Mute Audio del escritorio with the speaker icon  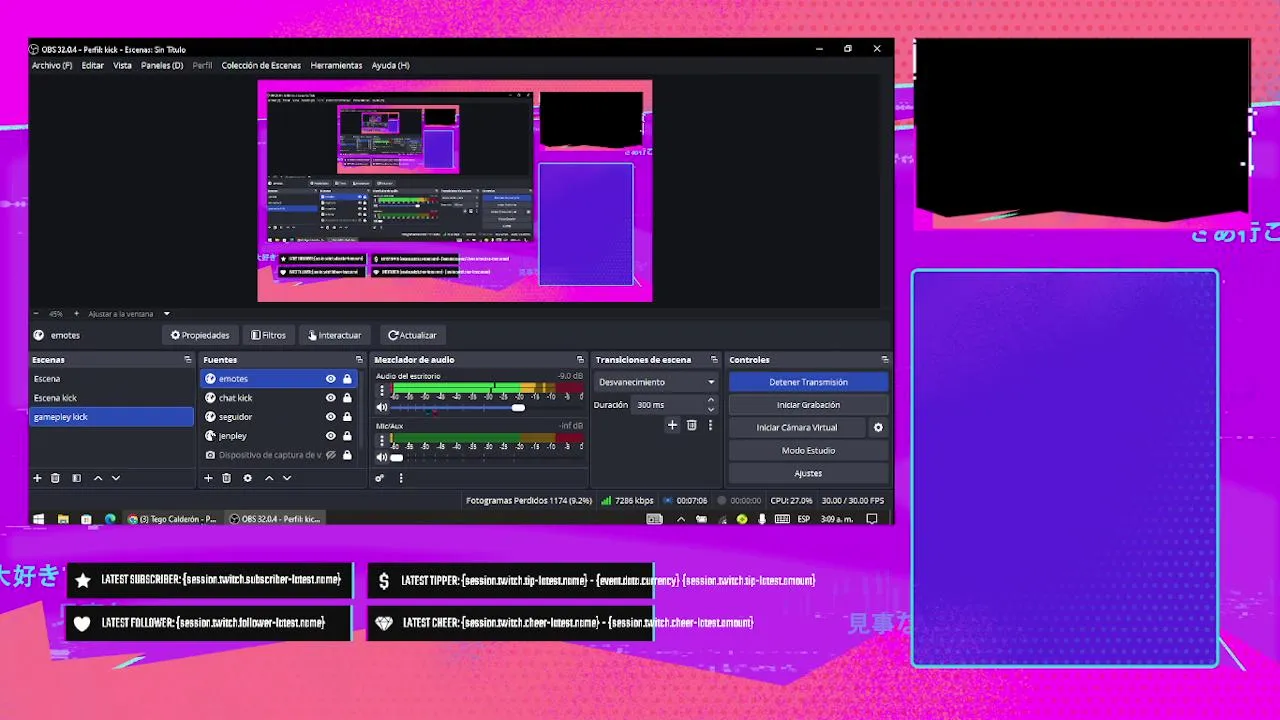click(381, 407)
